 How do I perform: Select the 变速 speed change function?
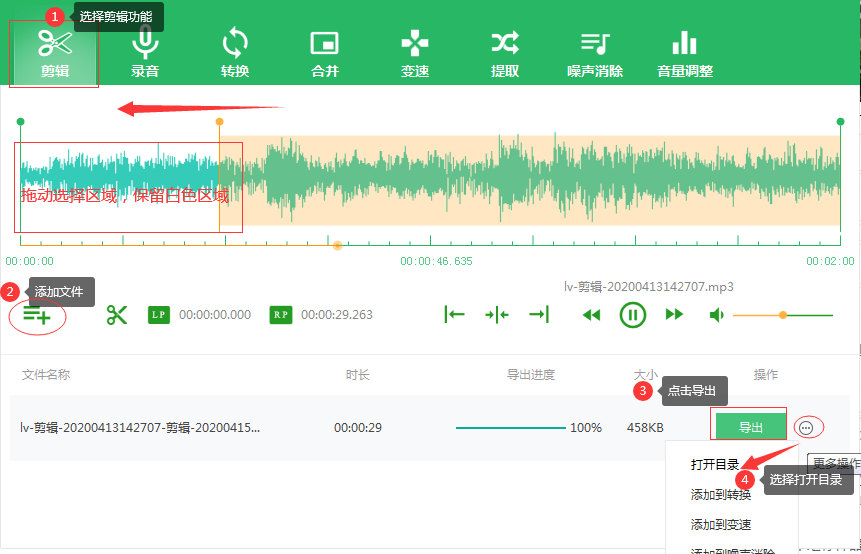415,53
